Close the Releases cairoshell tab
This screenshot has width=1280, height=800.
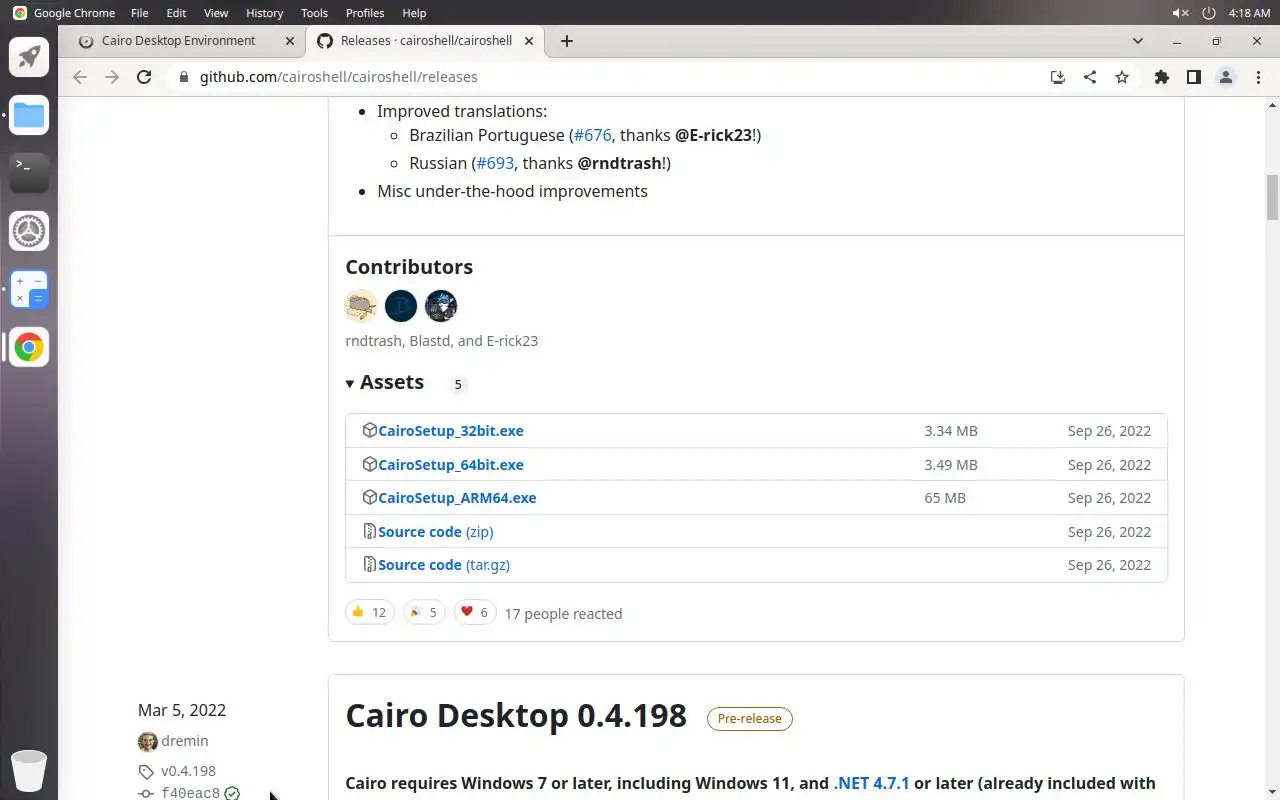[x=531, y=41]
